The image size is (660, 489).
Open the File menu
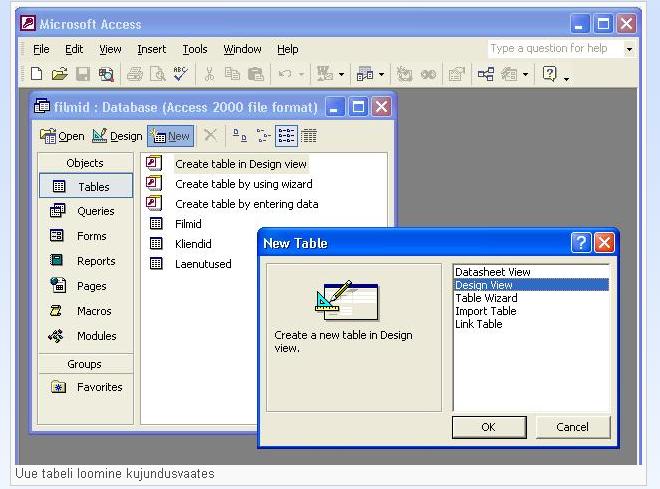tap(41, 49)
